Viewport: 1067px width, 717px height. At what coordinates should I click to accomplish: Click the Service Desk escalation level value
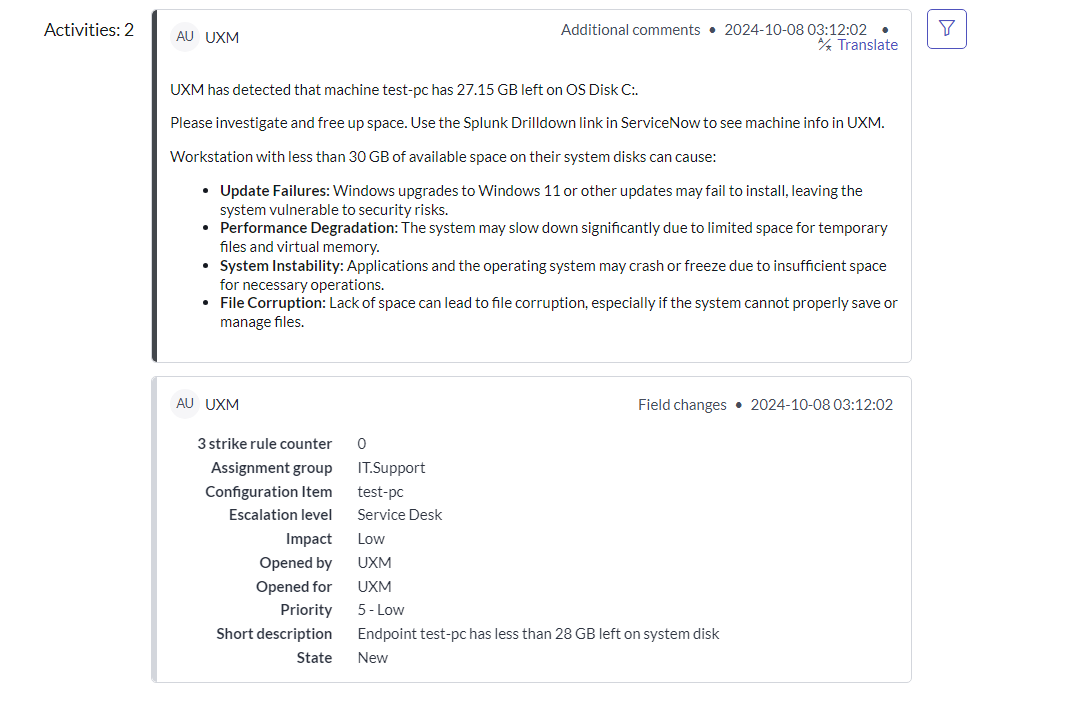coord(399,515)
